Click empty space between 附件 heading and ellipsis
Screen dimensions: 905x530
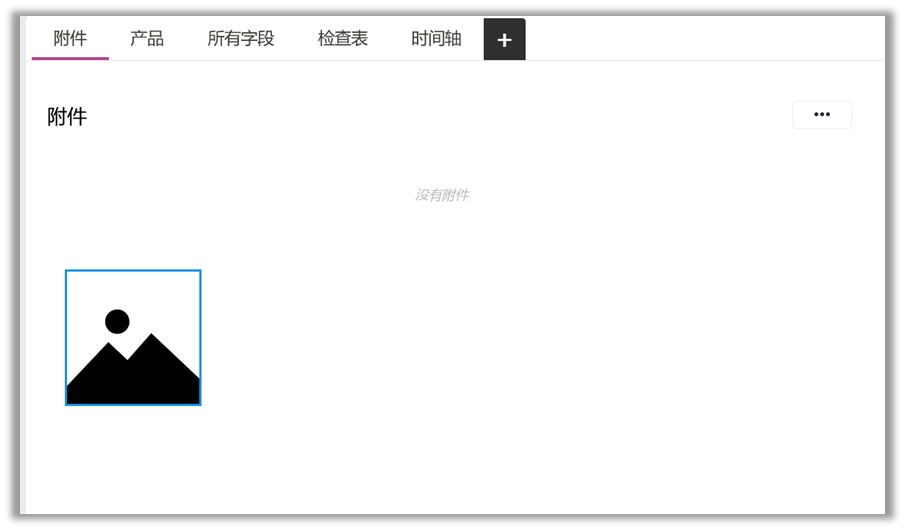[x=430, y=117]
